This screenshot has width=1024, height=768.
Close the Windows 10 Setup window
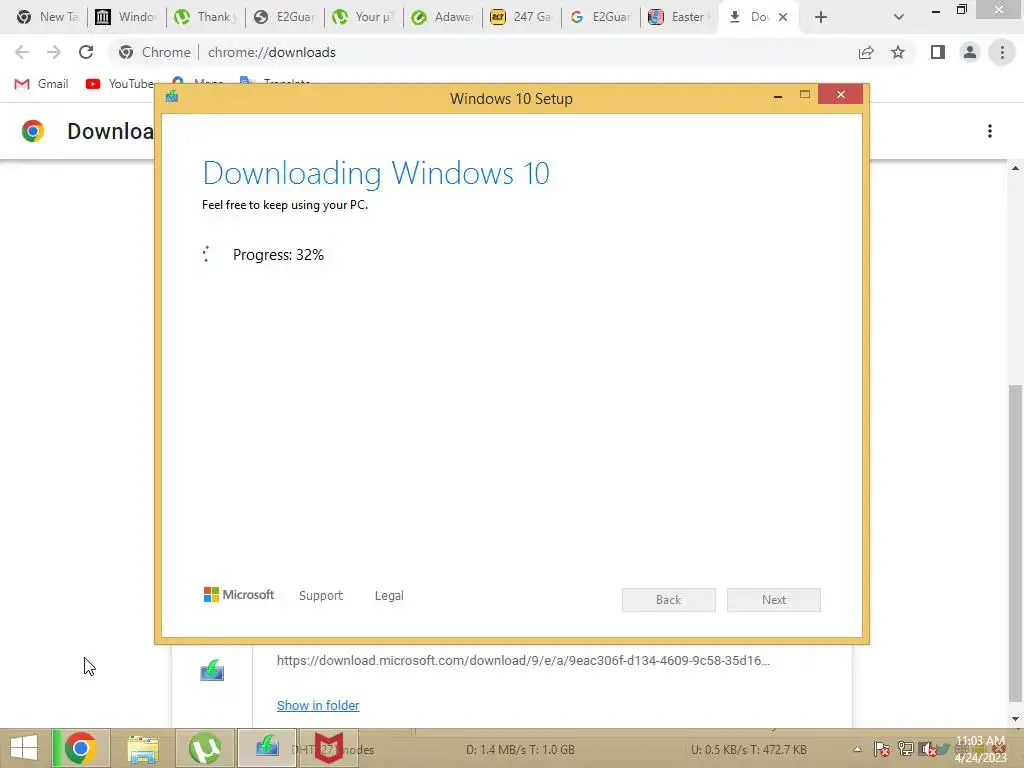(x=840, y=95)
